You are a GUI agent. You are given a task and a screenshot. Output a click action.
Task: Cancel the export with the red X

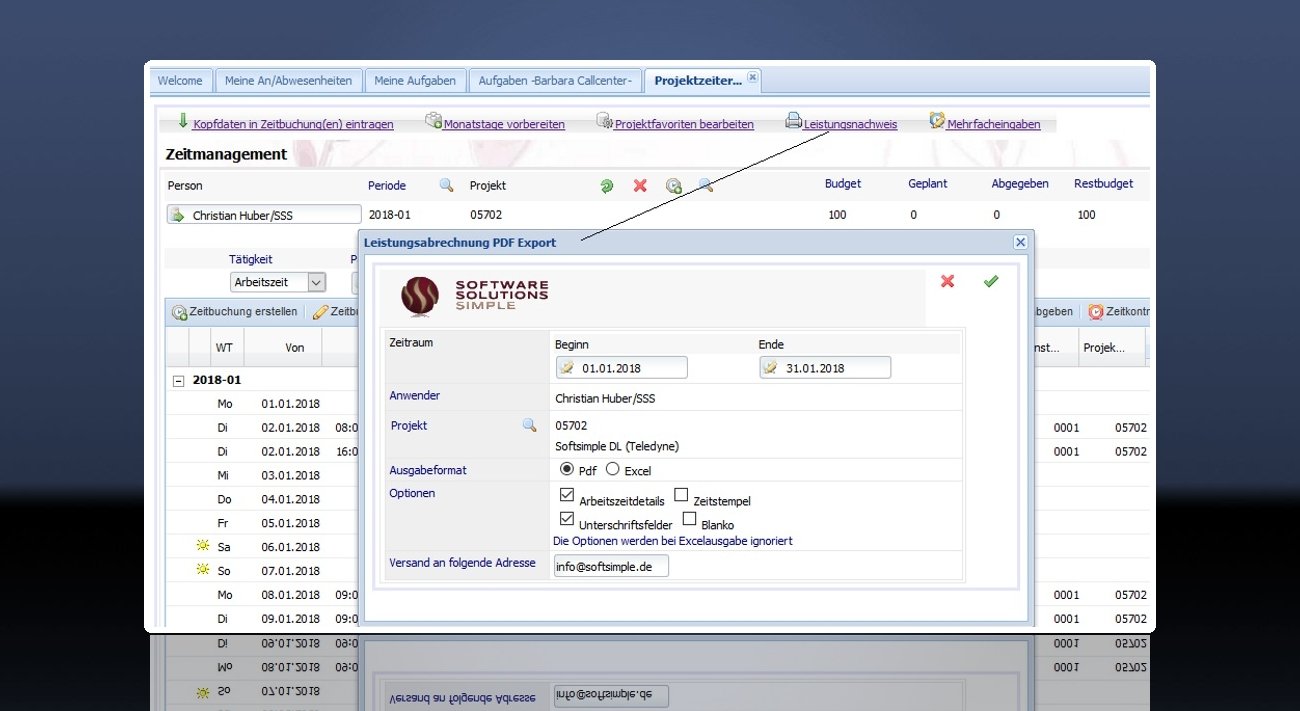[x=947, y=282]
